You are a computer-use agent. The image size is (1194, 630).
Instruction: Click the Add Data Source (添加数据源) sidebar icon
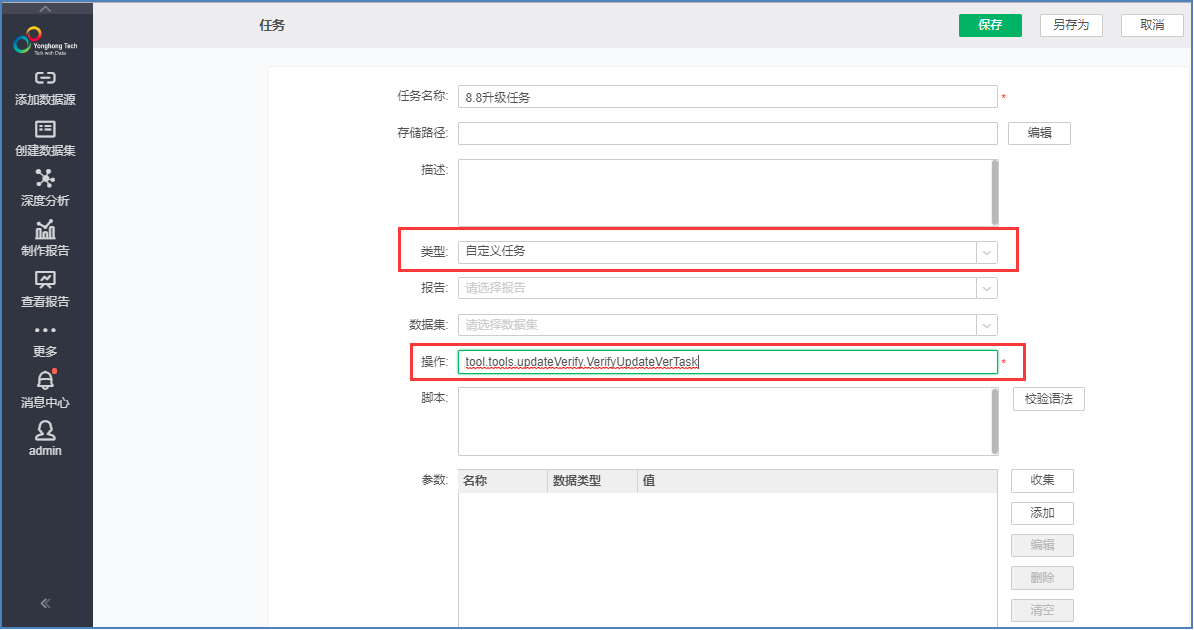click(x=45, y=78)
